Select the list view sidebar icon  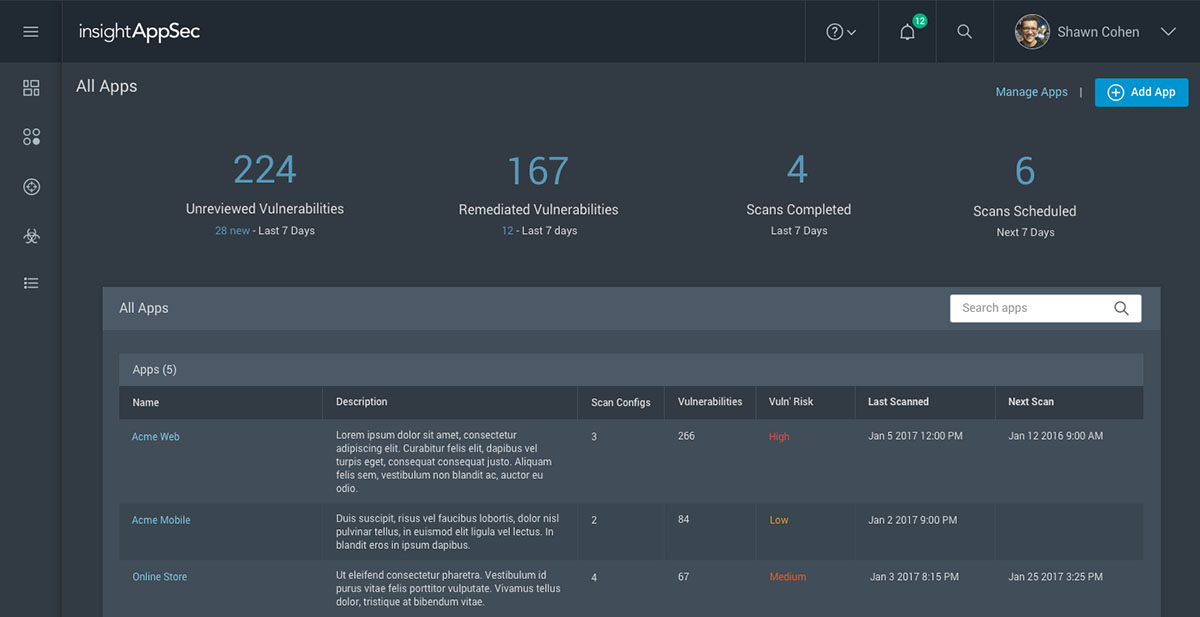tap(31, 284)
